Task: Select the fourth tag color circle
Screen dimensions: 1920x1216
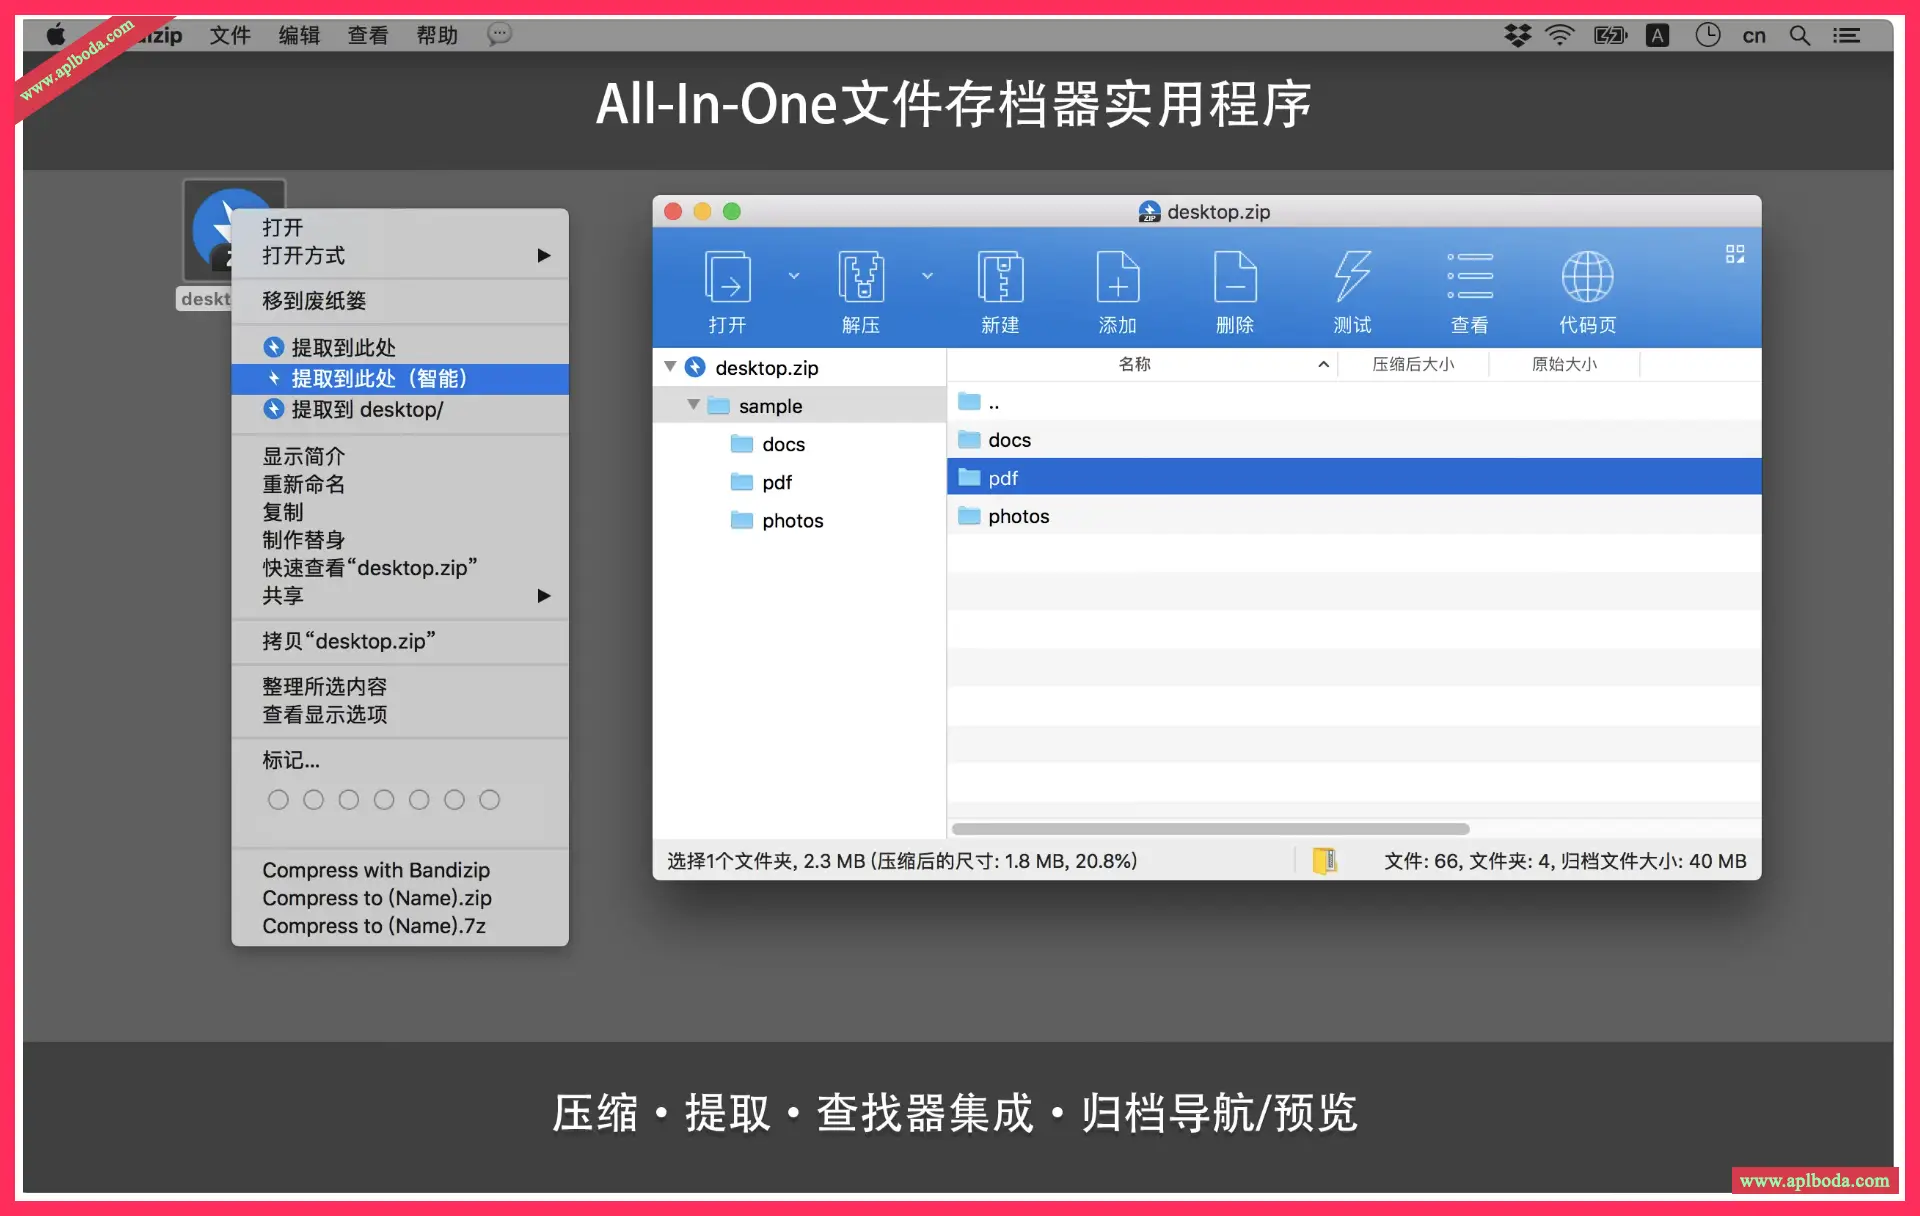Action: pyautogui.click(x=384, y=800)
